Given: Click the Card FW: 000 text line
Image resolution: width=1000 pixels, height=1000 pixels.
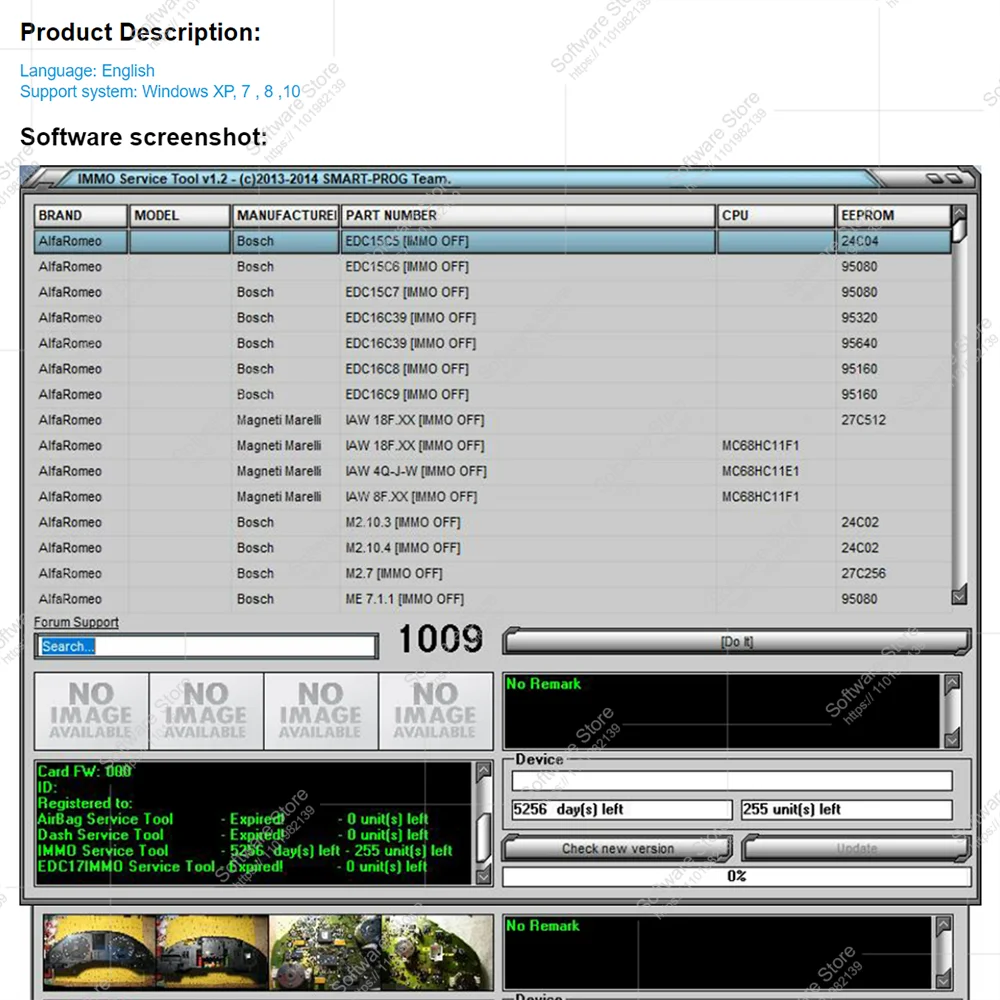Looking at the screenshot, I should (x=84, y=771).
